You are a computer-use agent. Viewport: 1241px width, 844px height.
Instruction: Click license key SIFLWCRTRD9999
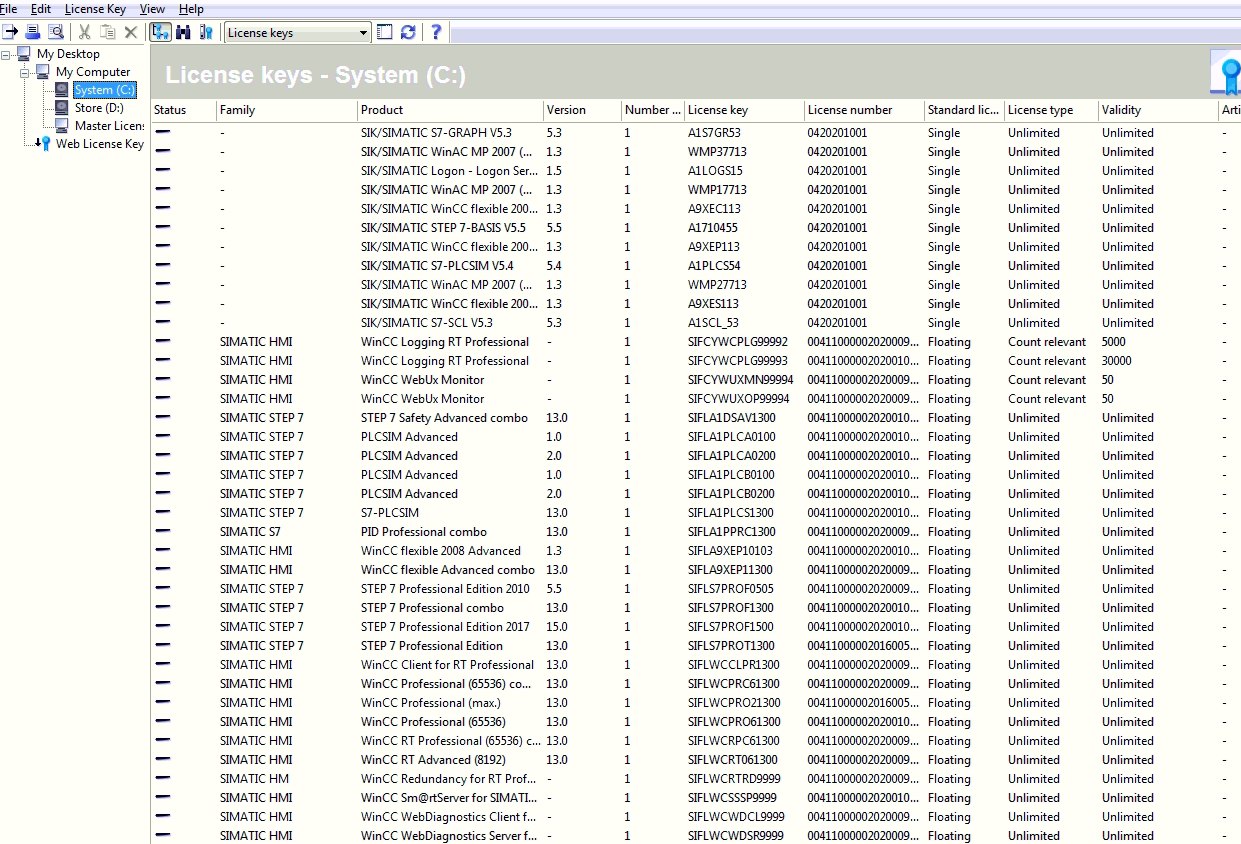pyautogui.click(x=735, y=778)
